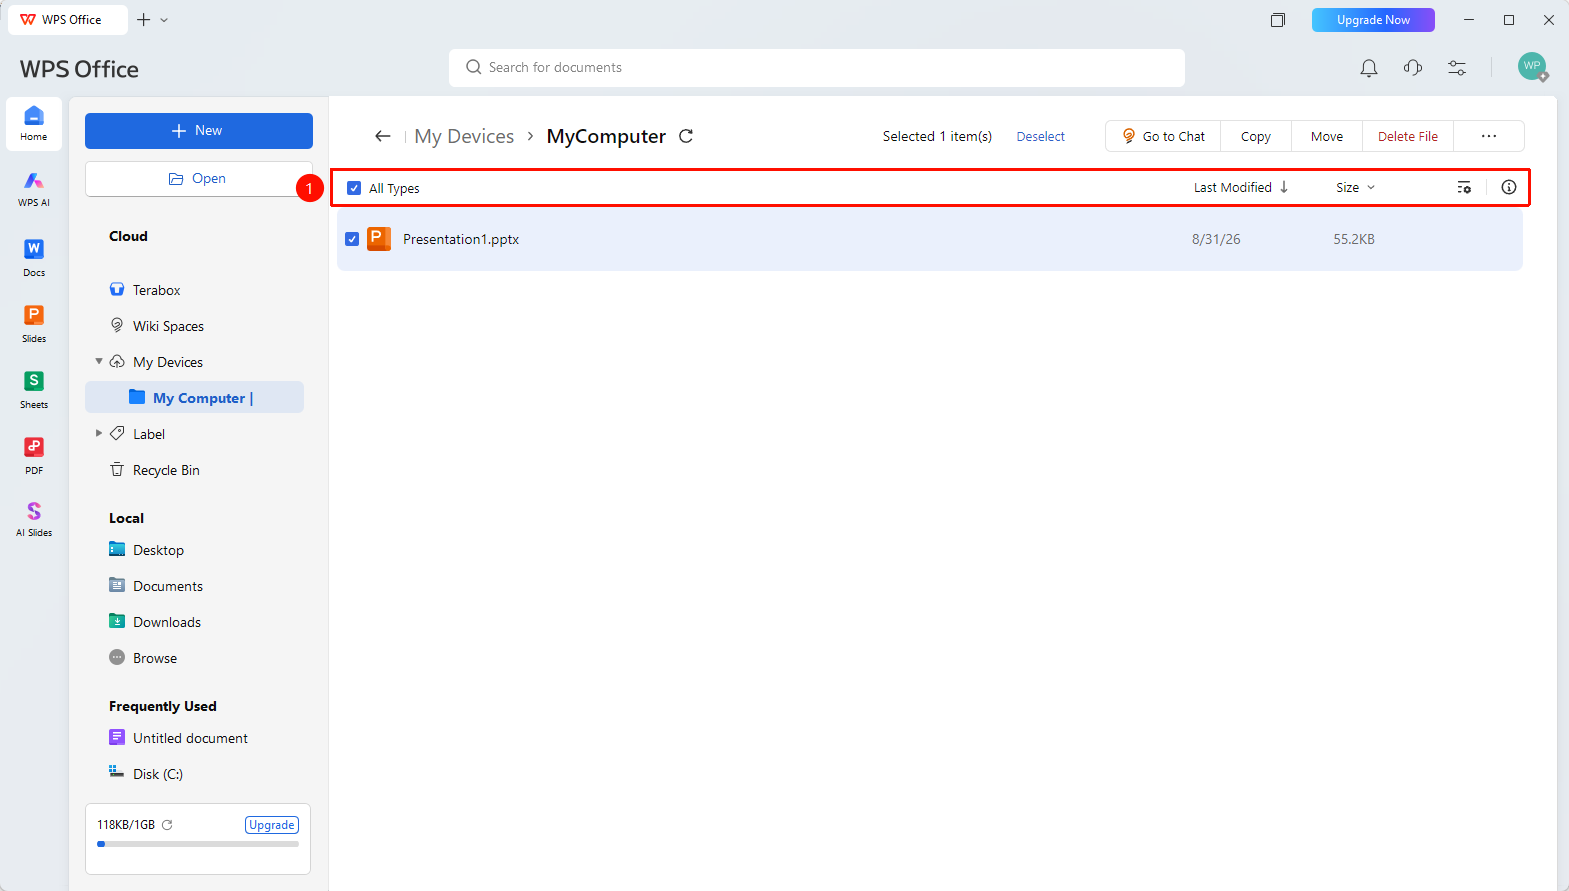This screenshot has width=1569, height=891.
Task: Open the Docs app icon
Action: pos(34,257)
